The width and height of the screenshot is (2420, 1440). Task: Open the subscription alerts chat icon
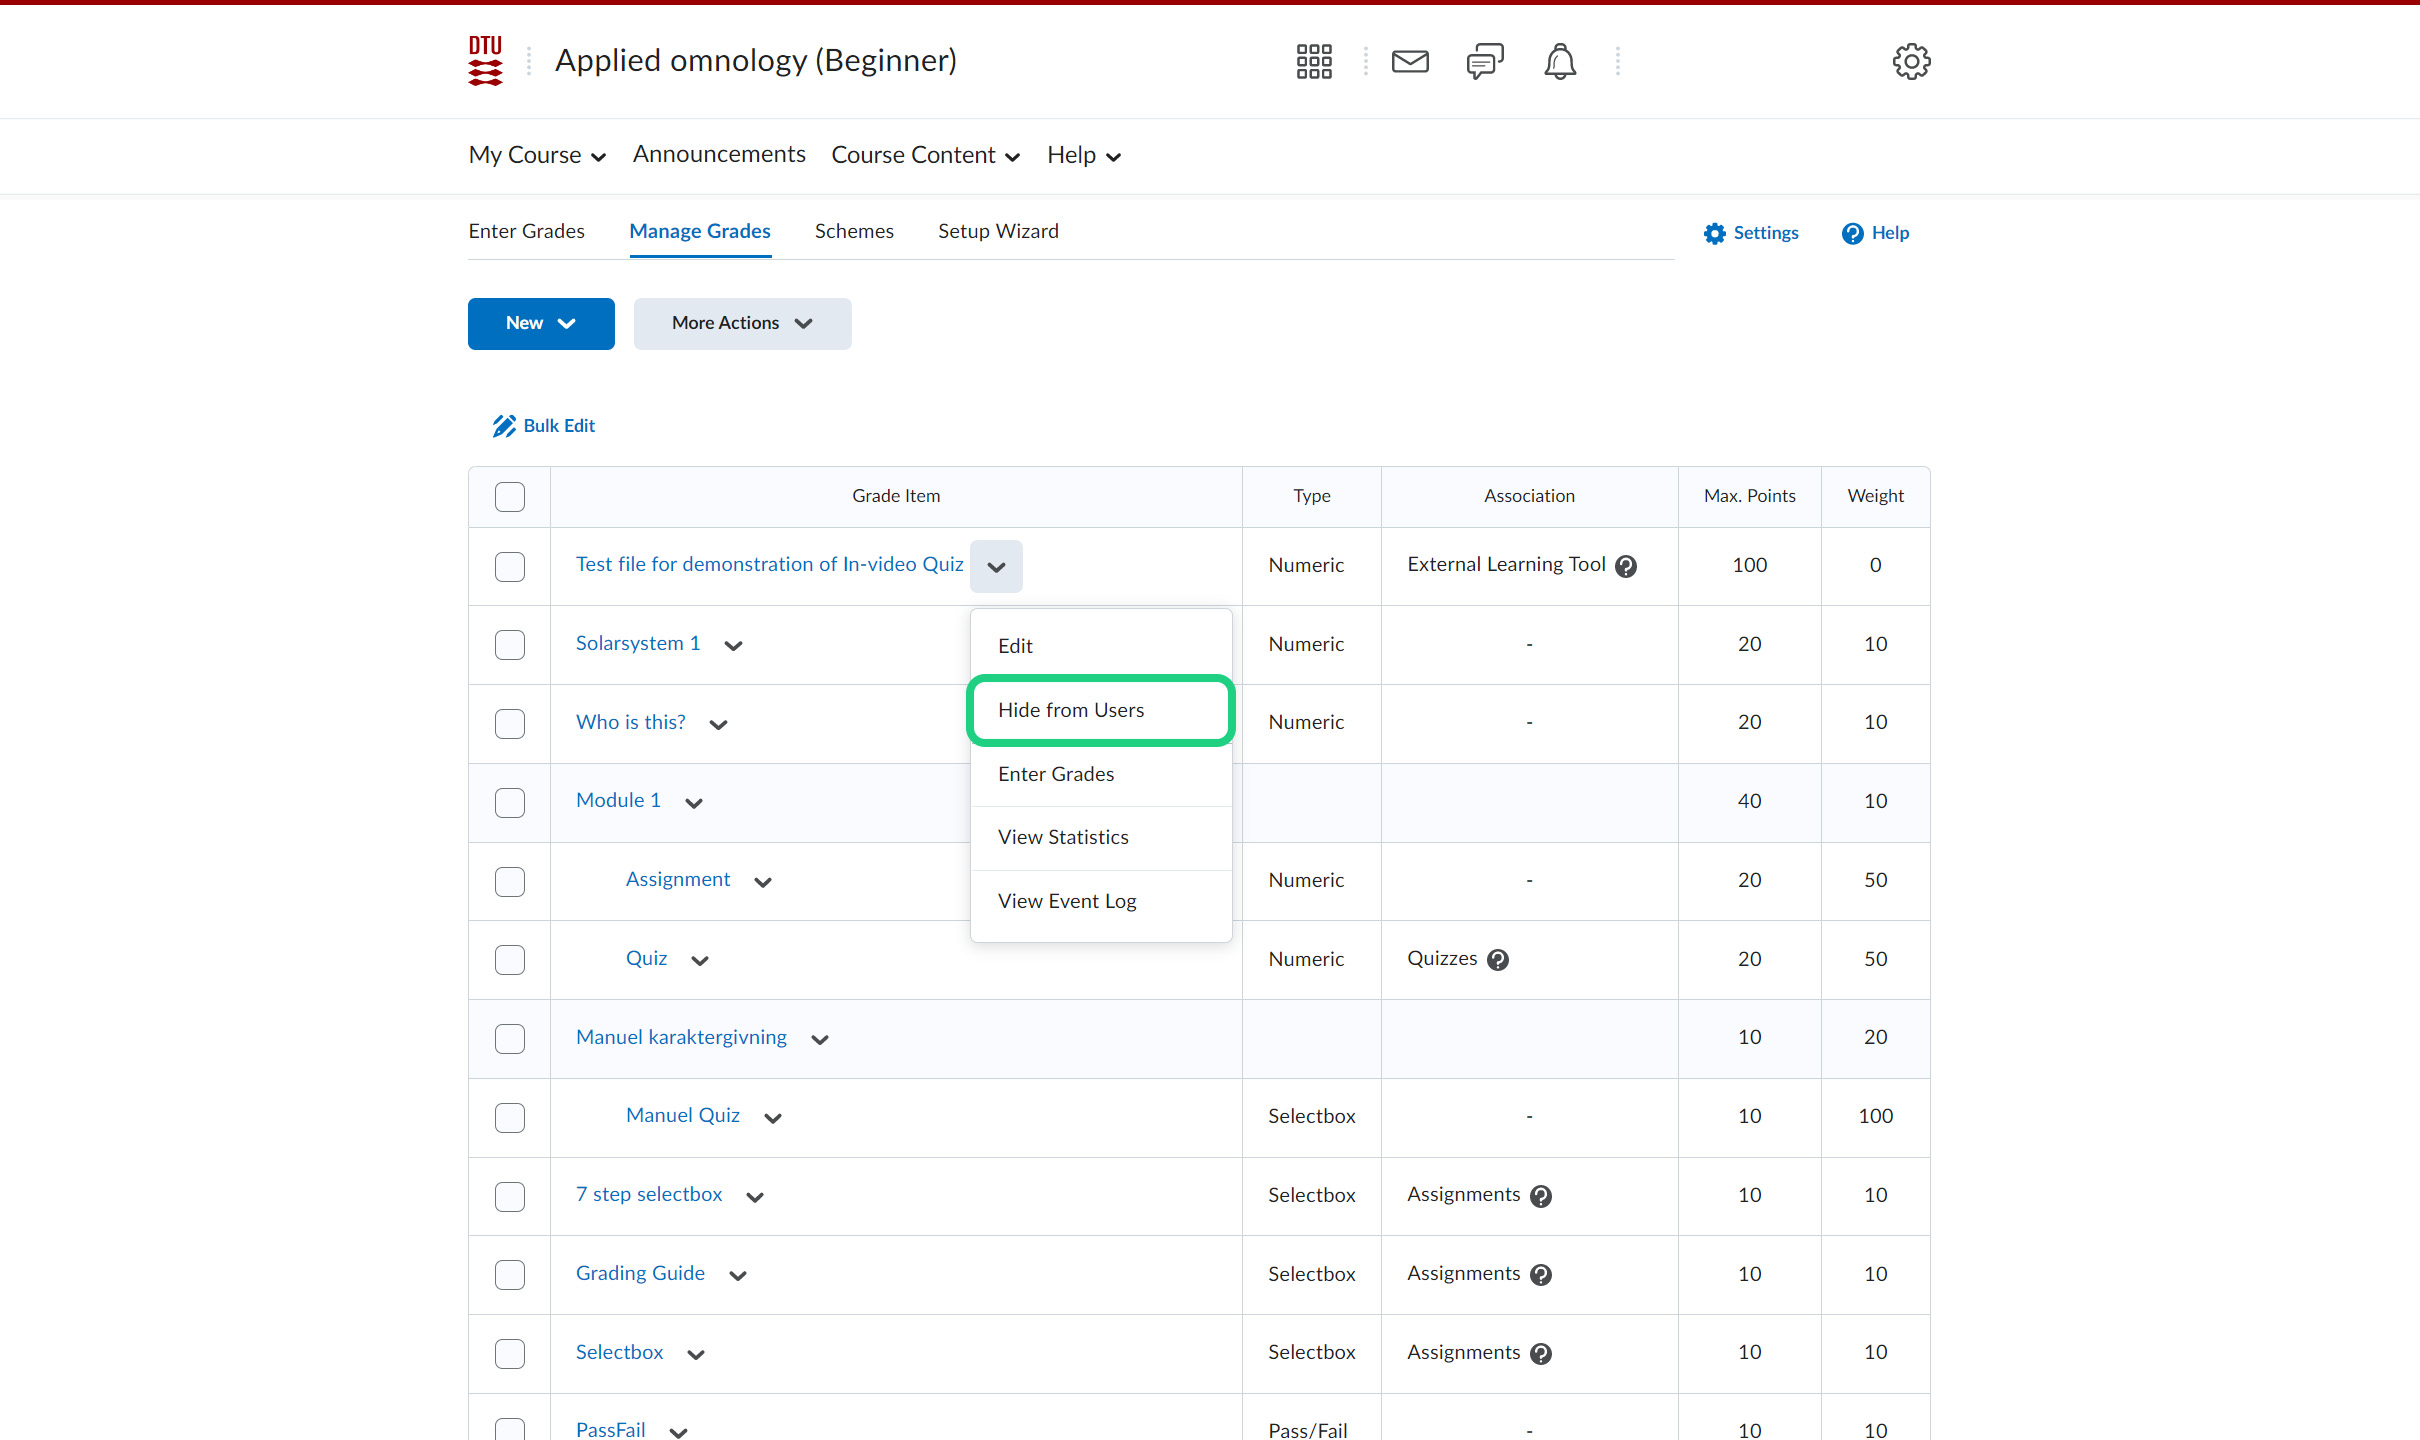coord(1485,62)
